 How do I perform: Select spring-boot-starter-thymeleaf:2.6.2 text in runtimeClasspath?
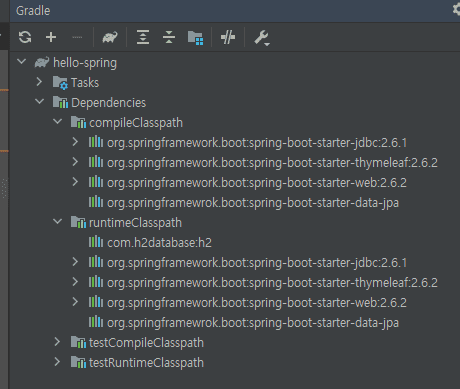click(x=343, y=283)
